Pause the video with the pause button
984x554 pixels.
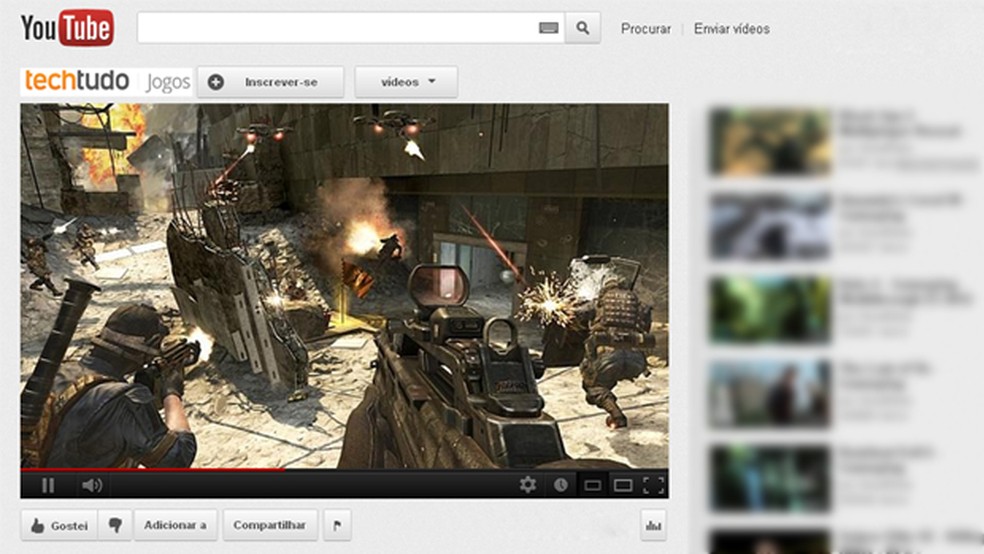pos(48,485)
